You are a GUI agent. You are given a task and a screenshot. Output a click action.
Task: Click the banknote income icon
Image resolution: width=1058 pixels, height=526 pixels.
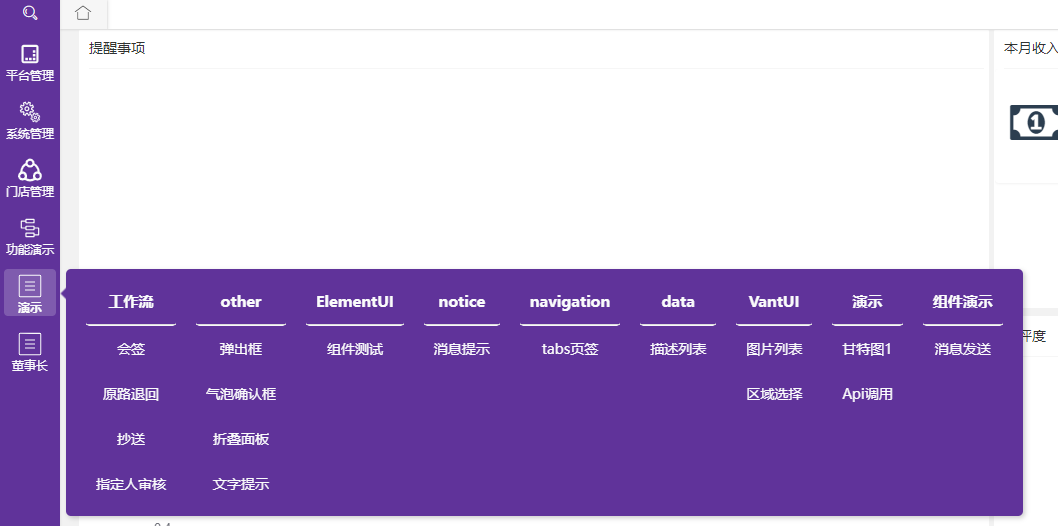[x=1034, y=123]
